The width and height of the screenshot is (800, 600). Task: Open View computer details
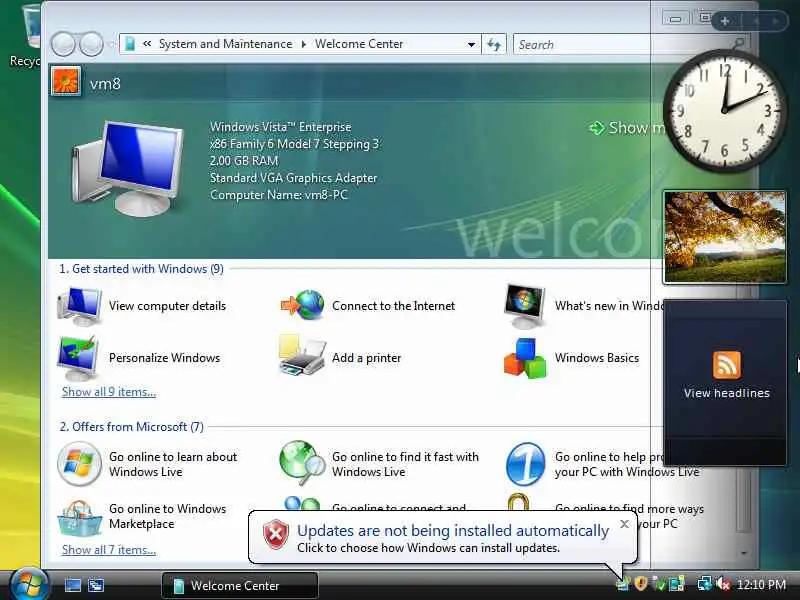tap(142, 306)
